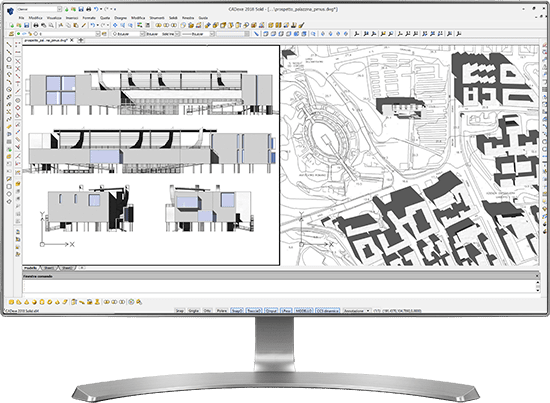Add a new drawing tab
The image size is (550, 403).
(81, 40)
